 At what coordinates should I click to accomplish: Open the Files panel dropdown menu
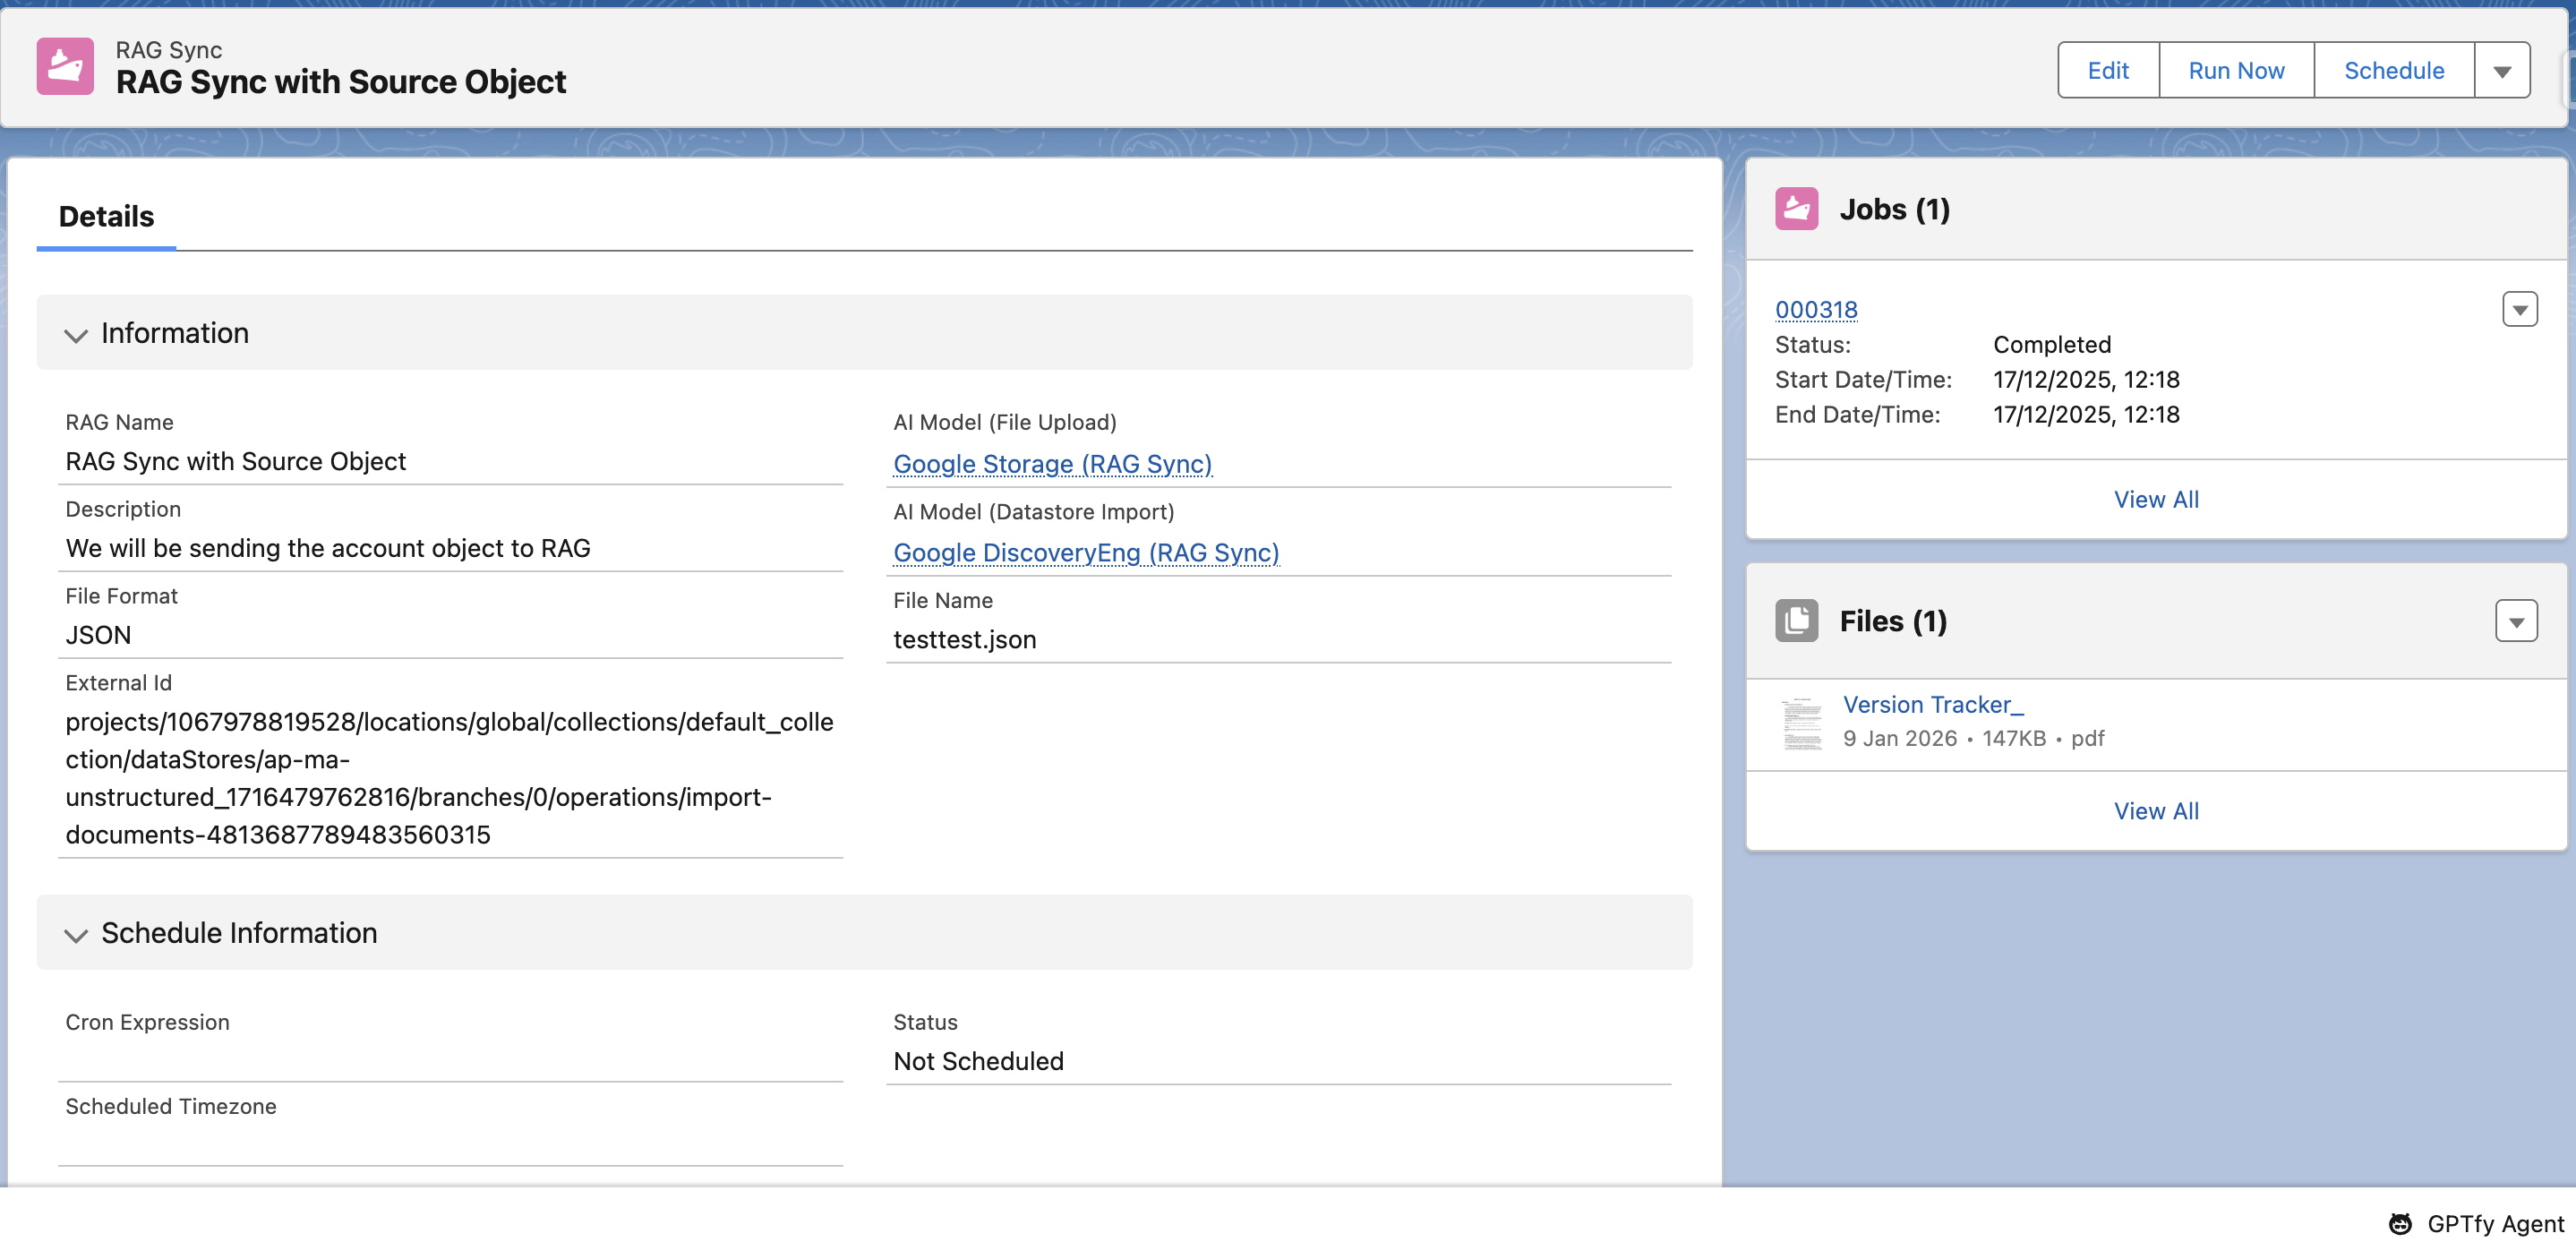[x=2516, y=621]
